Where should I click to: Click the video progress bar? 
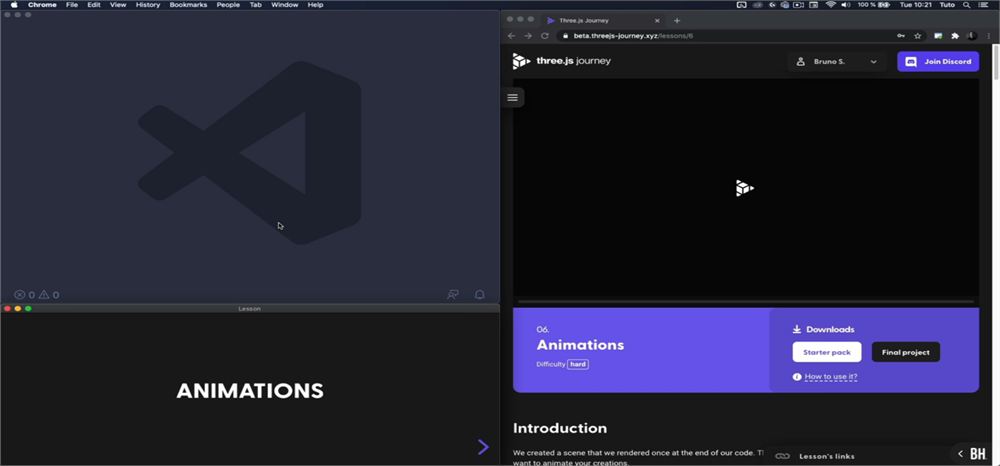746,302
